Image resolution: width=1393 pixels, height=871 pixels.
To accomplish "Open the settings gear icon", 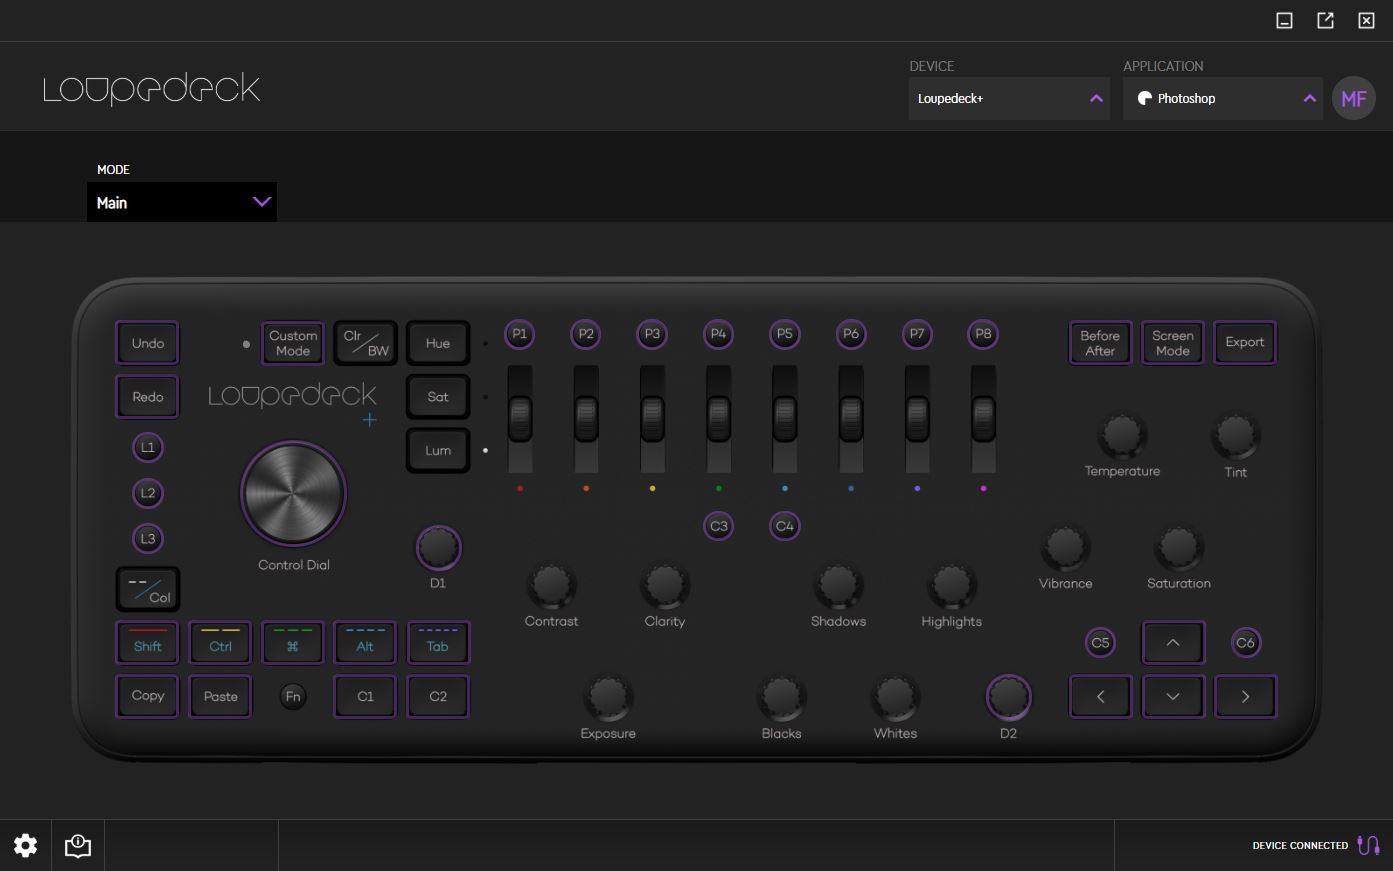I will [26, 846].
